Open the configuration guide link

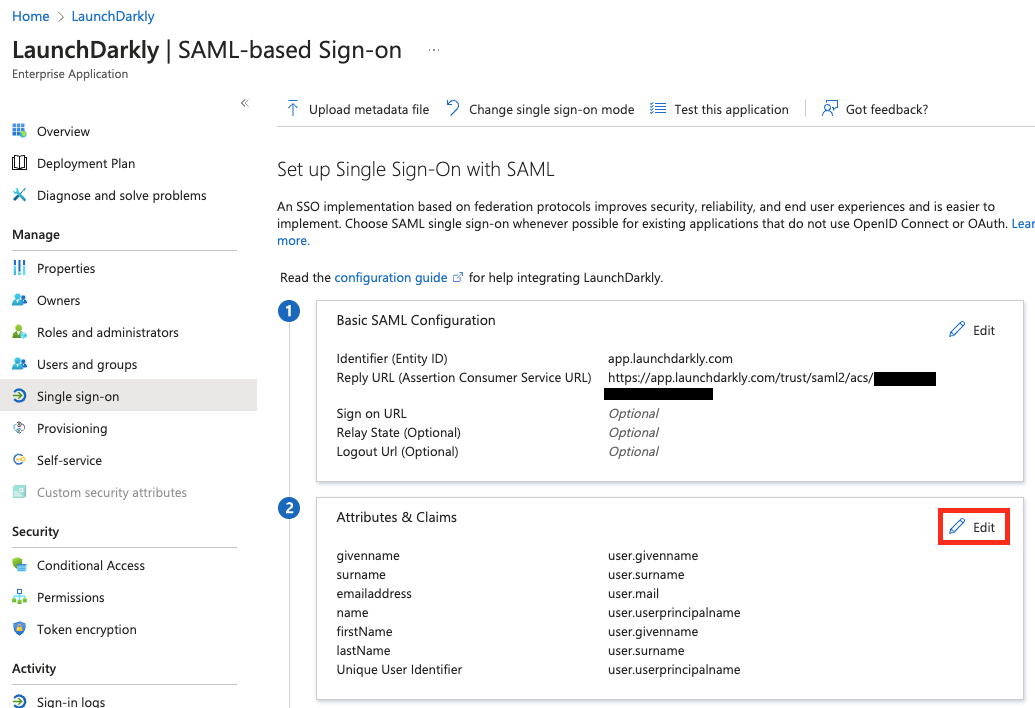coord(390,277)
